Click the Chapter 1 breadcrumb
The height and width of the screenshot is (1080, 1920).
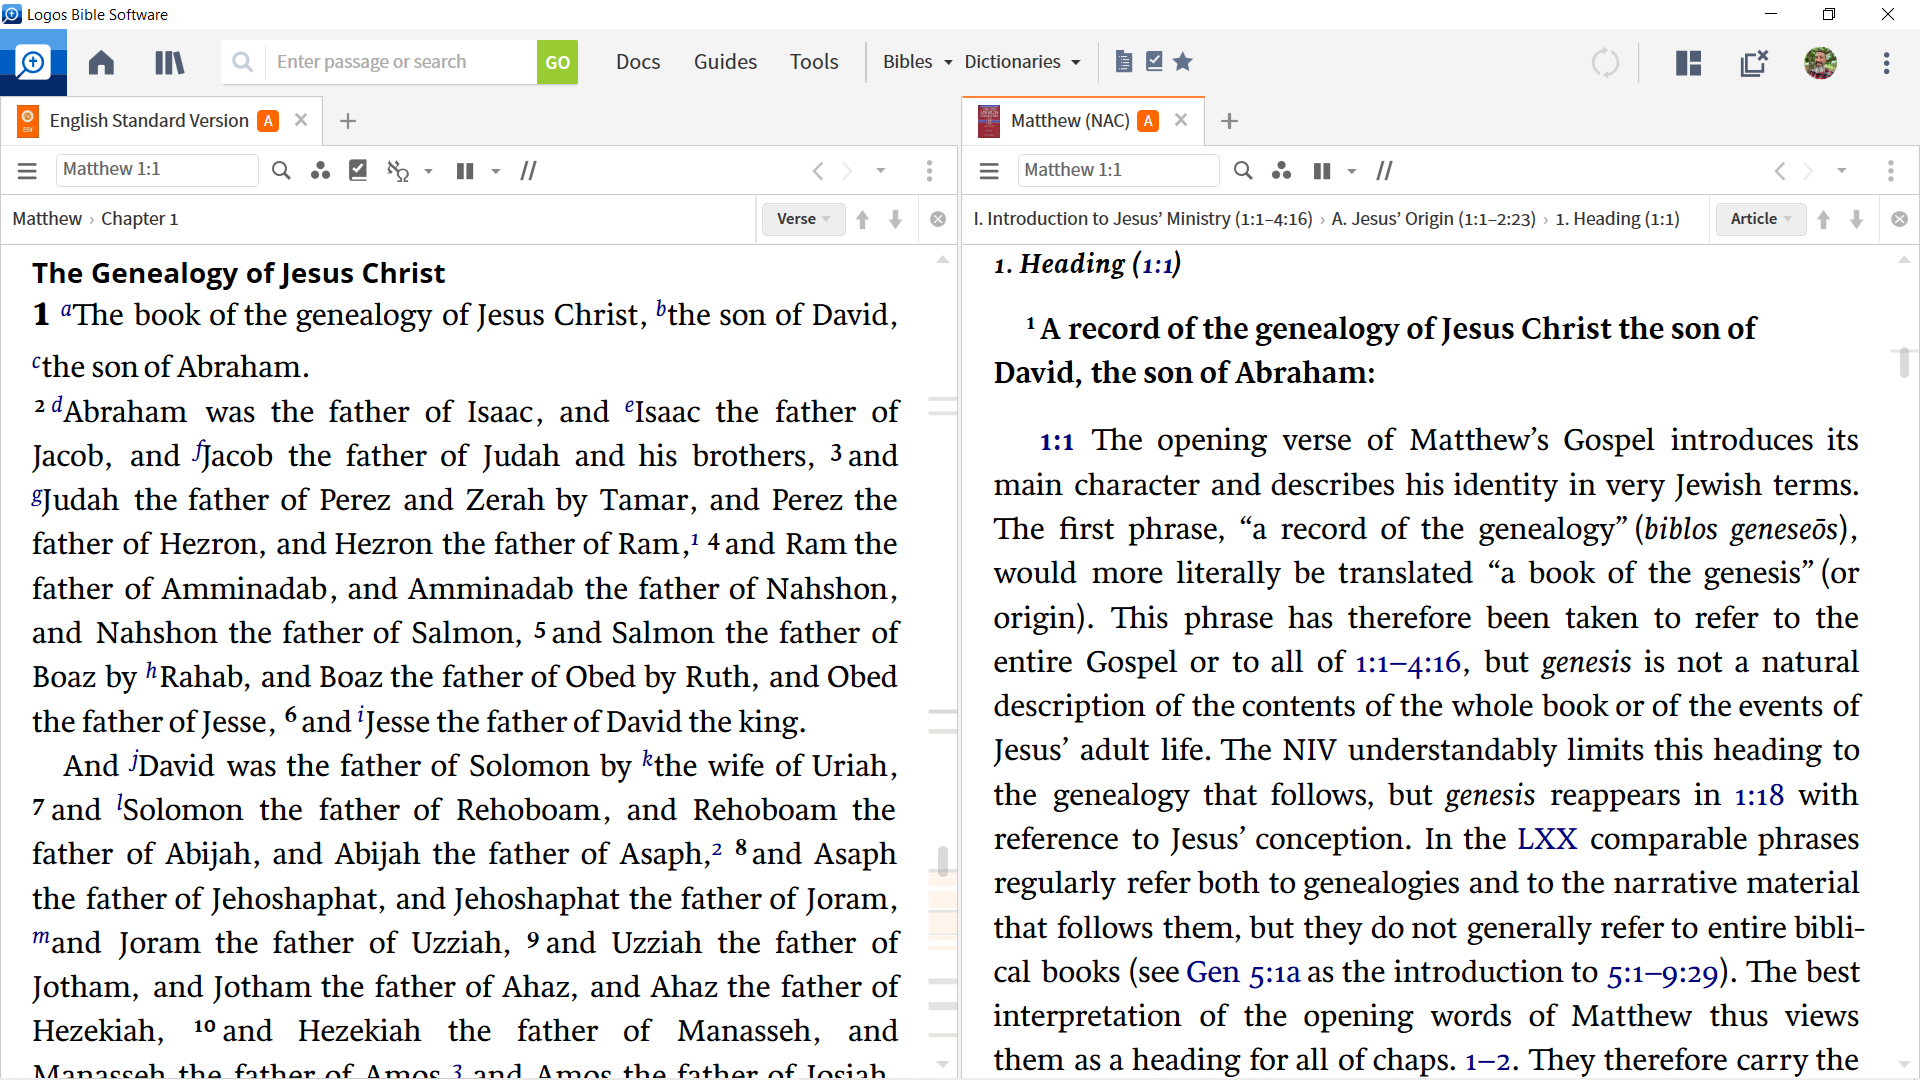(139, 219)
